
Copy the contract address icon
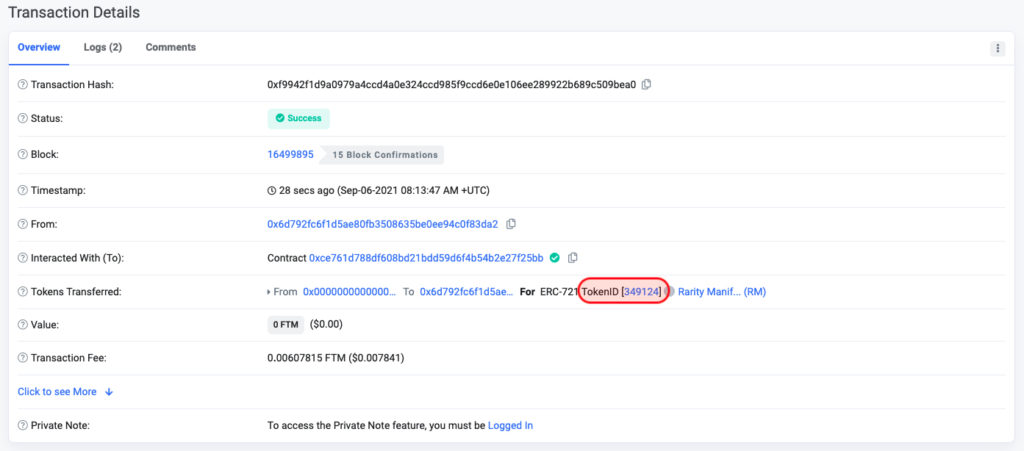[x=572, y=258]
